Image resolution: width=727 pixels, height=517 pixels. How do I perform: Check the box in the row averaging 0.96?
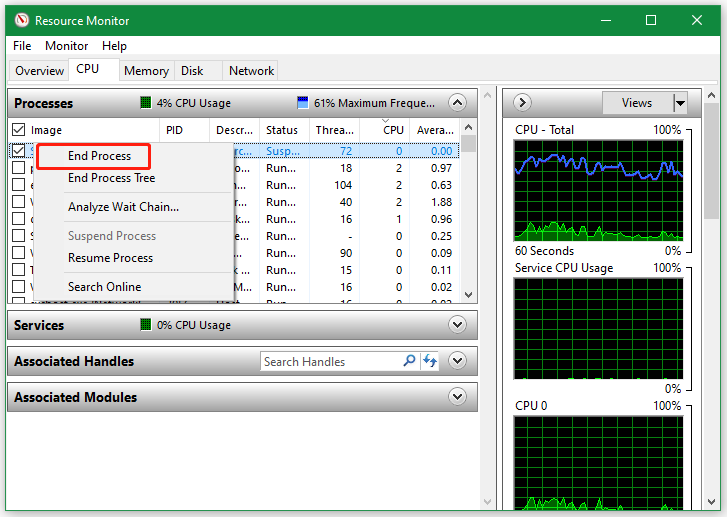coord(19,218)
